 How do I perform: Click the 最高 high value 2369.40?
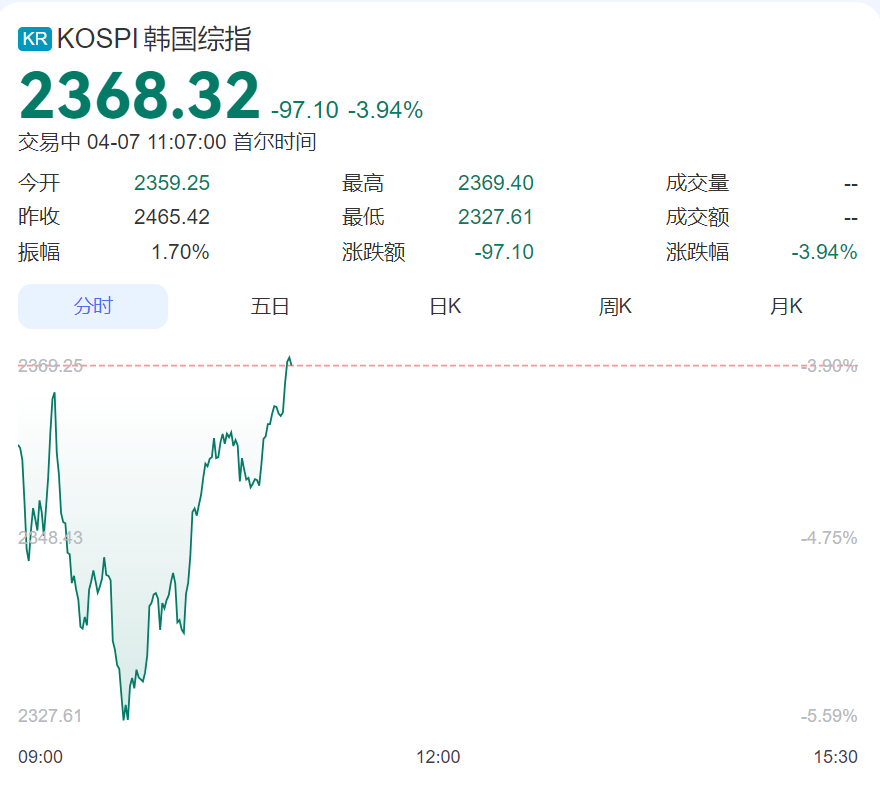[x=496, y=183]
